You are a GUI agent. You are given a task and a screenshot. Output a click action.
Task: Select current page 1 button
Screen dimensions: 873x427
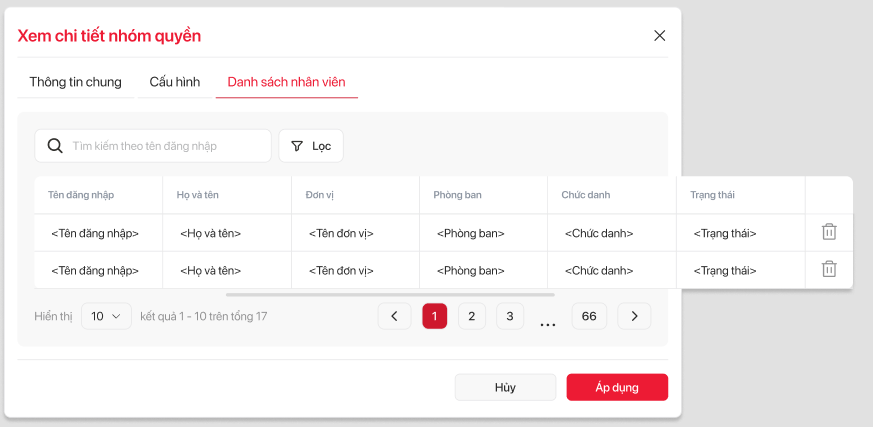[x=434, y=316]
